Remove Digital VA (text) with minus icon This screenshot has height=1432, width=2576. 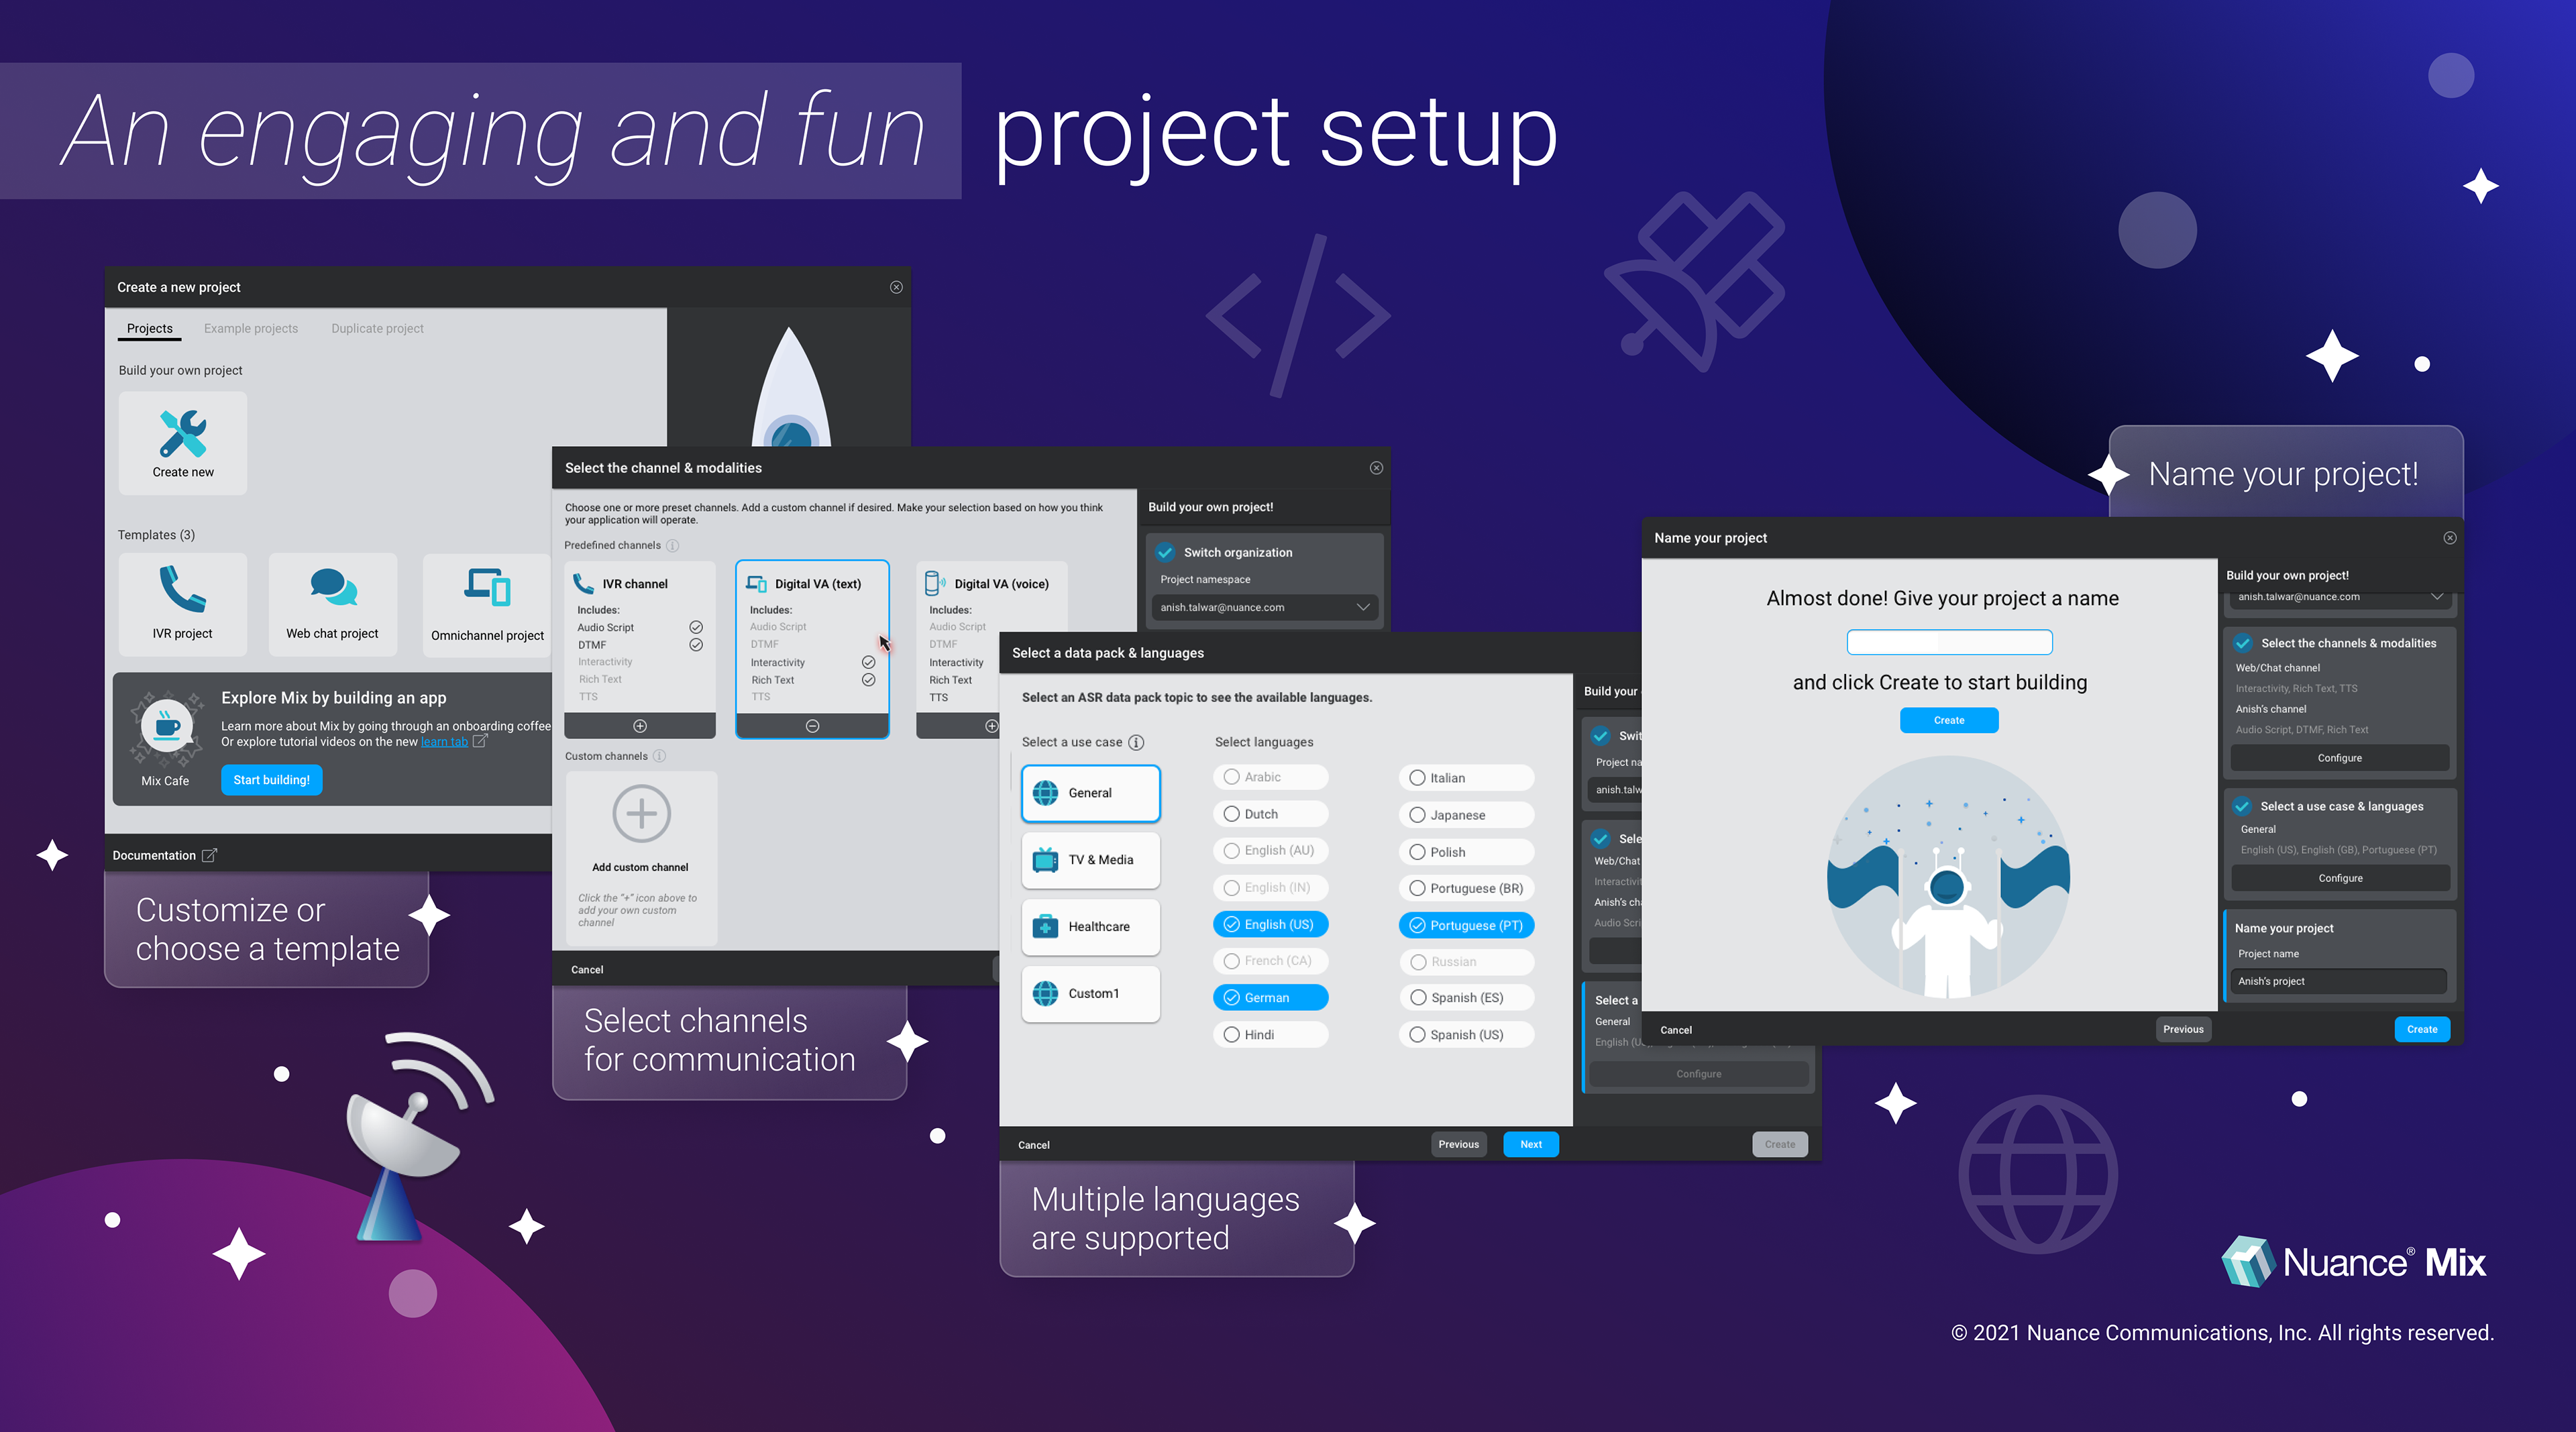click(x=812, y=726)
